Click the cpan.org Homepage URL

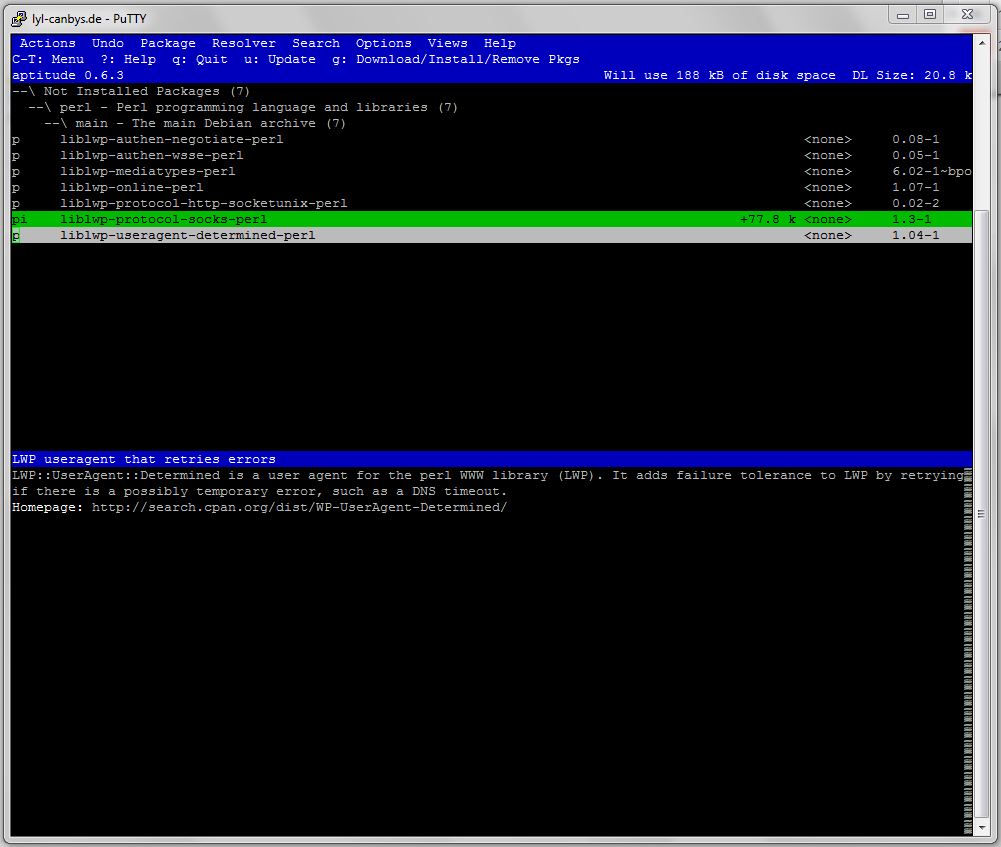click(x=299, y=507)
